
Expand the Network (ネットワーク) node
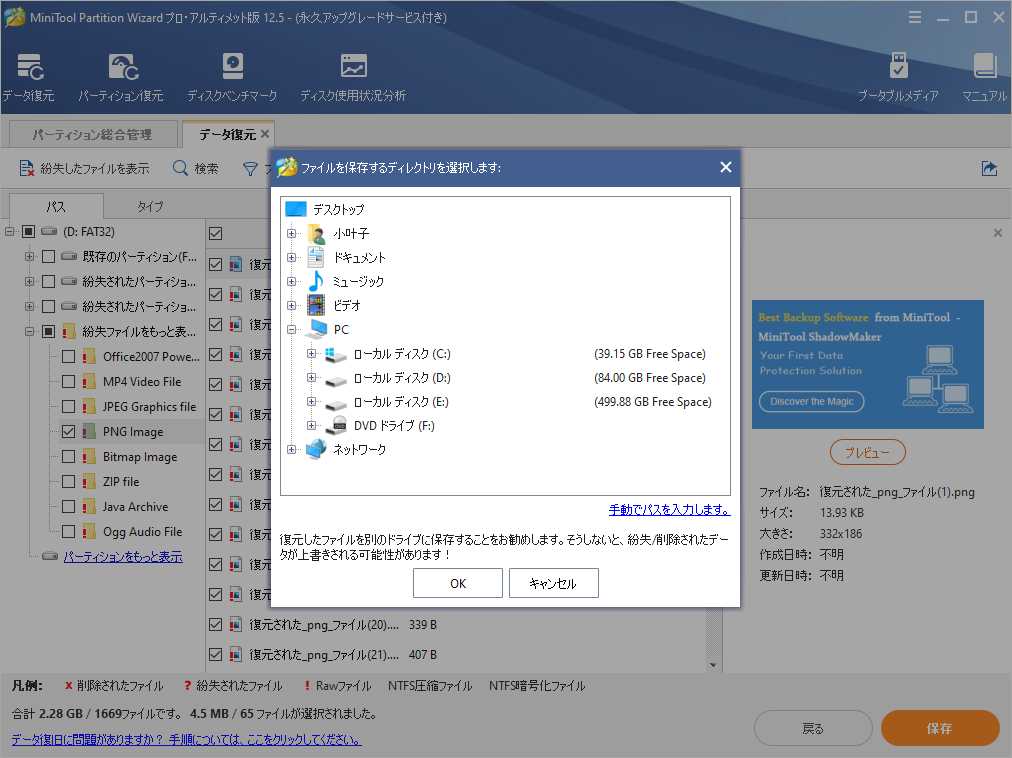(292, 449)
